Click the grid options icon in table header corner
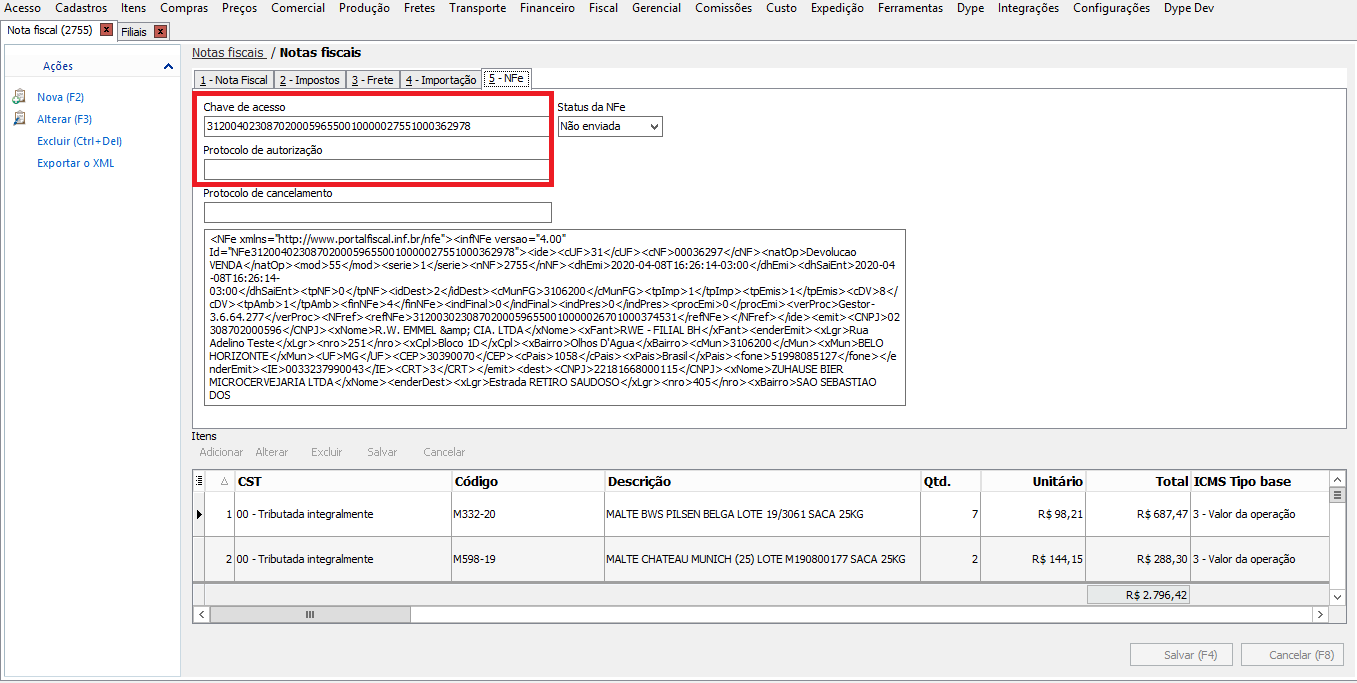Viewport: 1357px width, 683px height. point(198,482)
